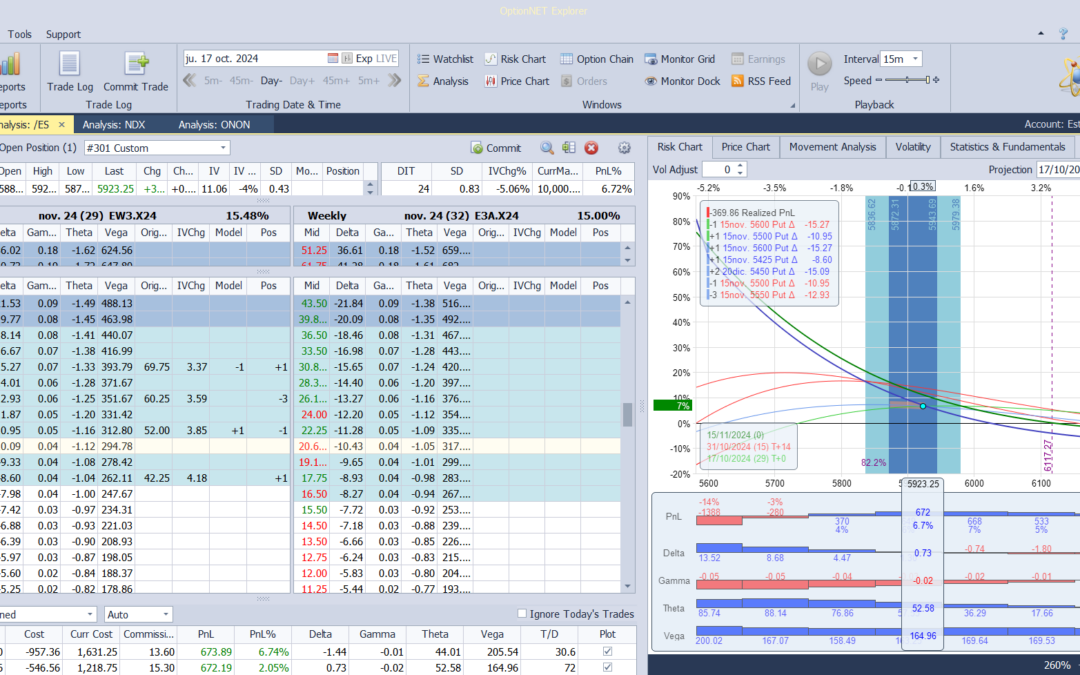Click the option chain vertical scrollbar thumb
Viewport: 1080px width, 675px height.
click(627, 415)
